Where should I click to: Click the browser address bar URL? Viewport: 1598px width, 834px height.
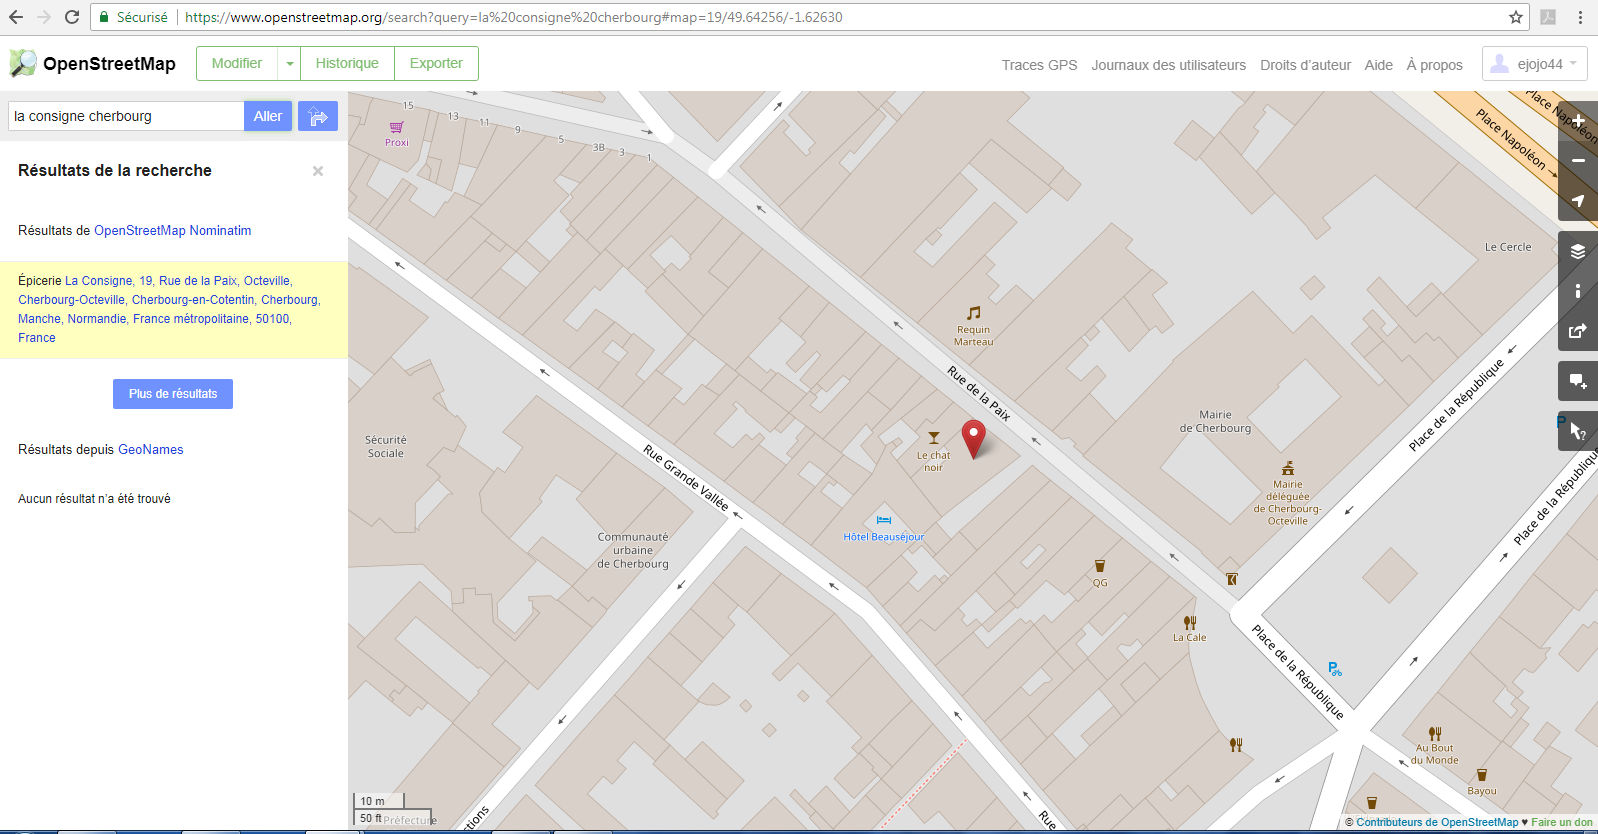[x=513, y=17]
